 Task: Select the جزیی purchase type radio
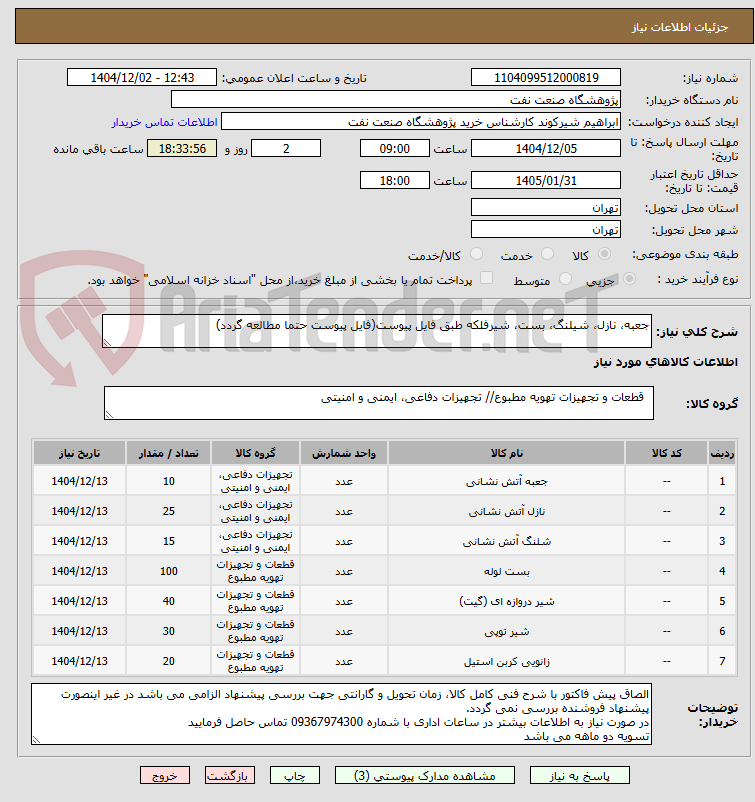coord(630,278)
